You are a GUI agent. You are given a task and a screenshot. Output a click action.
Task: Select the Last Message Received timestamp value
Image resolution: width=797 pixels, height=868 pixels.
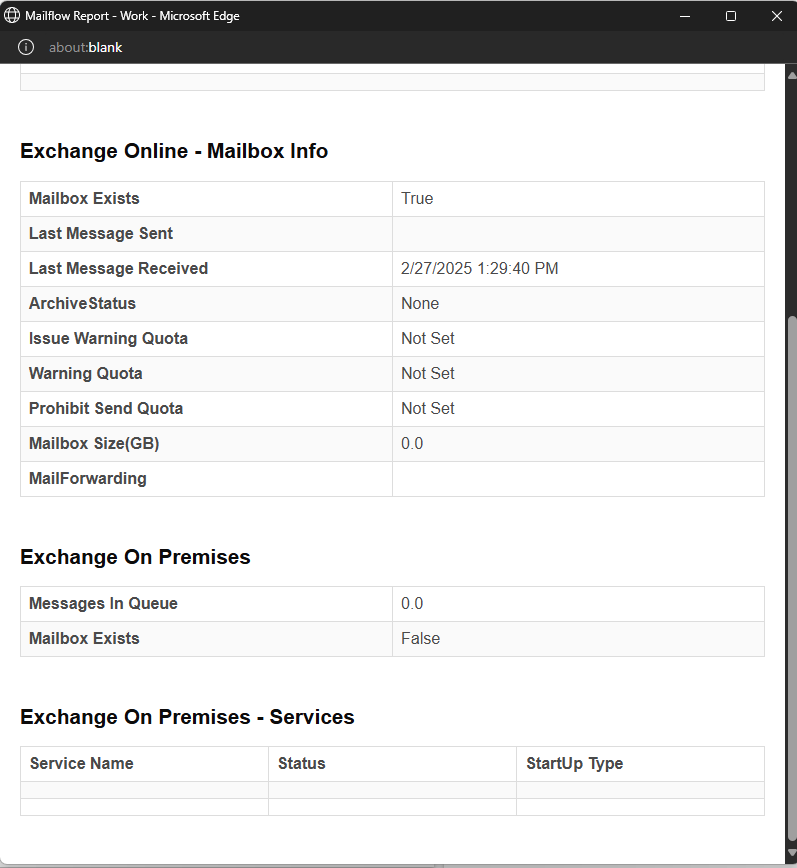(x=479, y=268)
